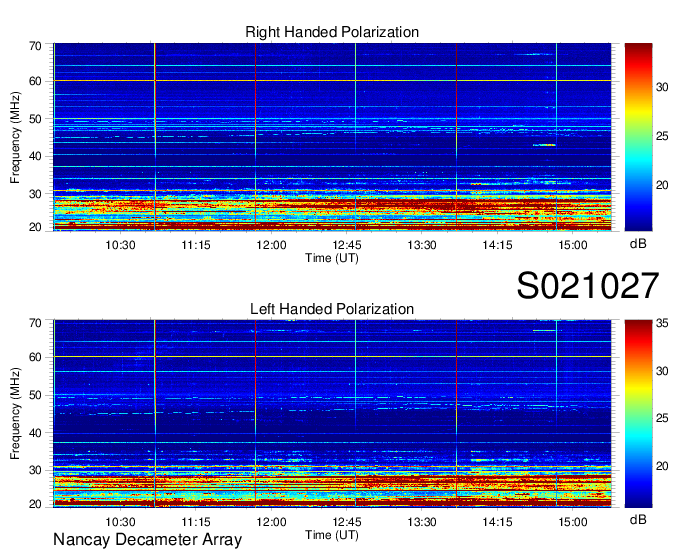The image size is (680, 552).
Task: Click the 20 frequency label on bottom plot
Action: tap(35, 504)
